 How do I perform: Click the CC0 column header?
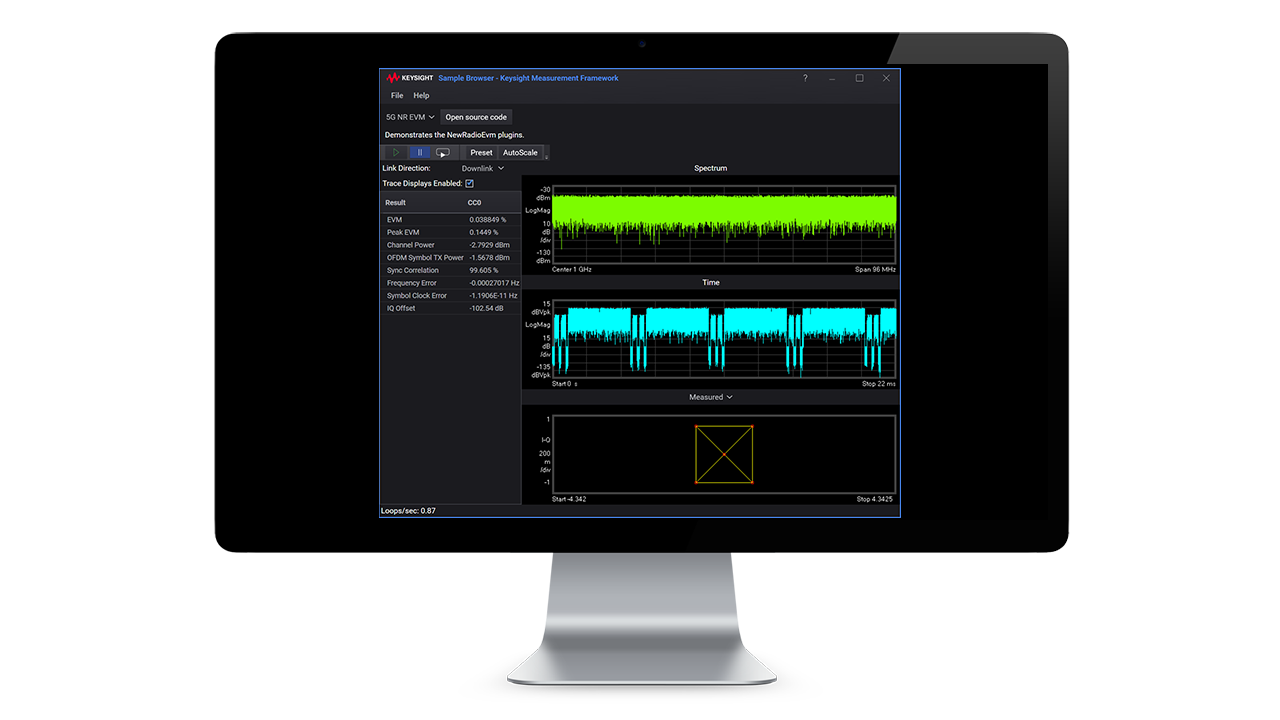[x=477, y=202]
